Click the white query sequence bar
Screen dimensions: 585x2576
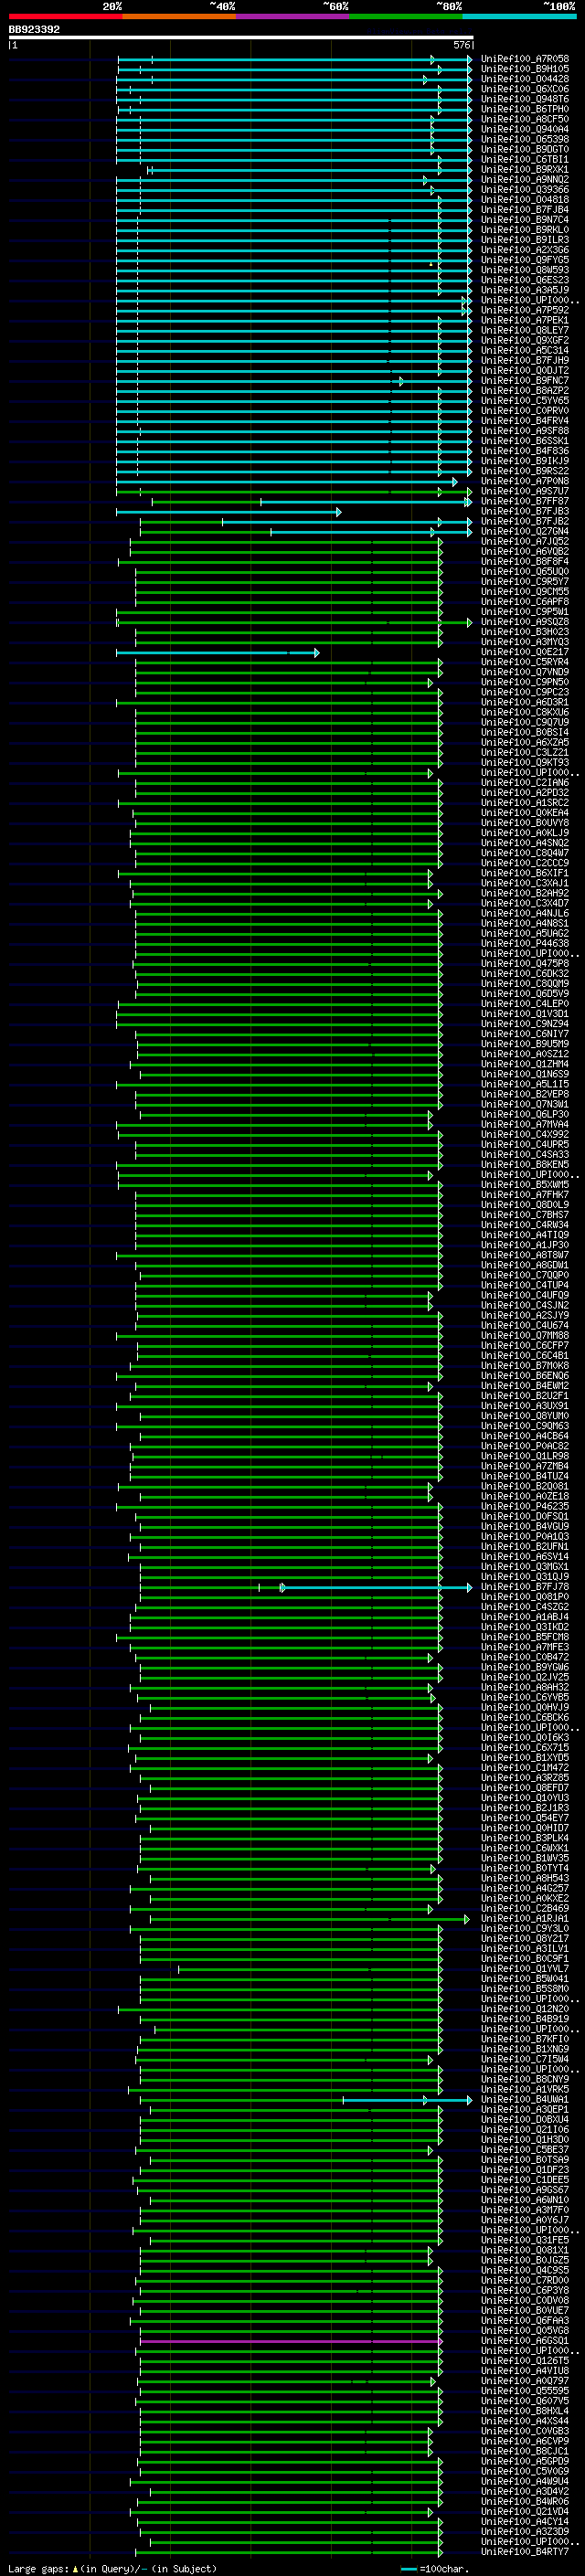click(241, 37)
